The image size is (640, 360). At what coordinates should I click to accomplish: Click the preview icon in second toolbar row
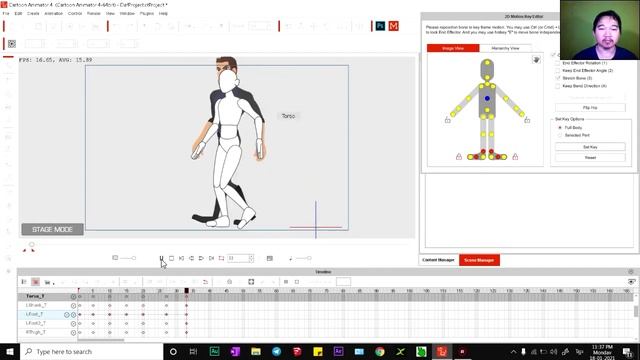tap(12, 44)
